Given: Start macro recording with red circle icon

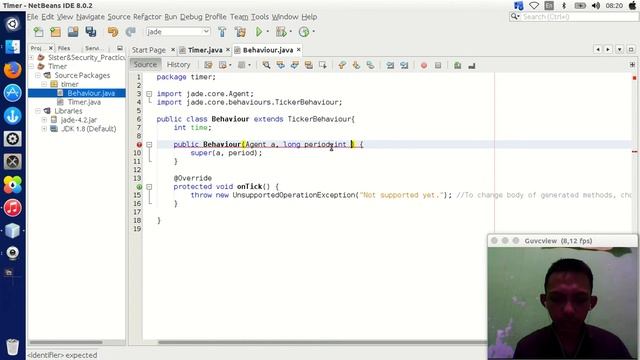Looking at the screenshot, I should point(424,65).
